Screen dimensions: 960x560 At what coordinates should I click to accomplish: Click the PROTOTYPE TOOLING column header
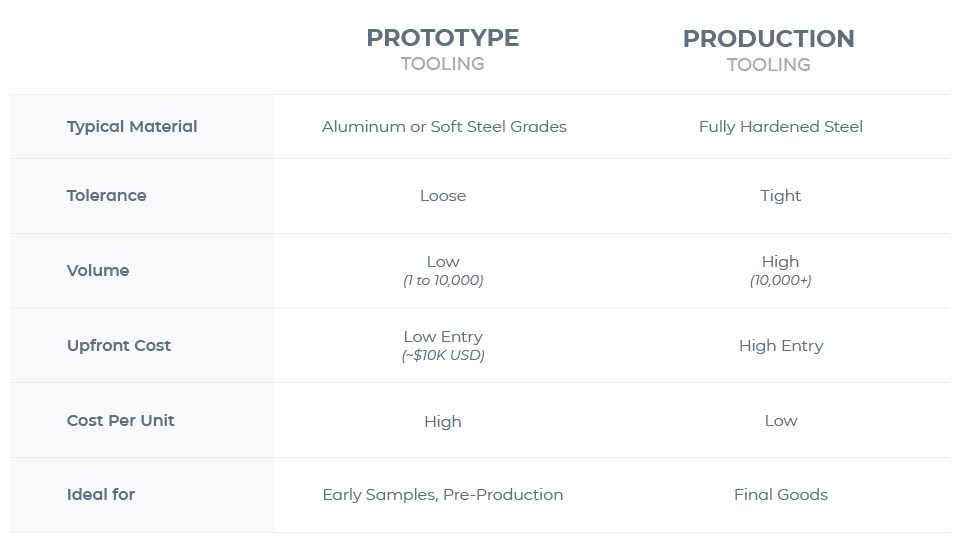[x=442, y=49]
